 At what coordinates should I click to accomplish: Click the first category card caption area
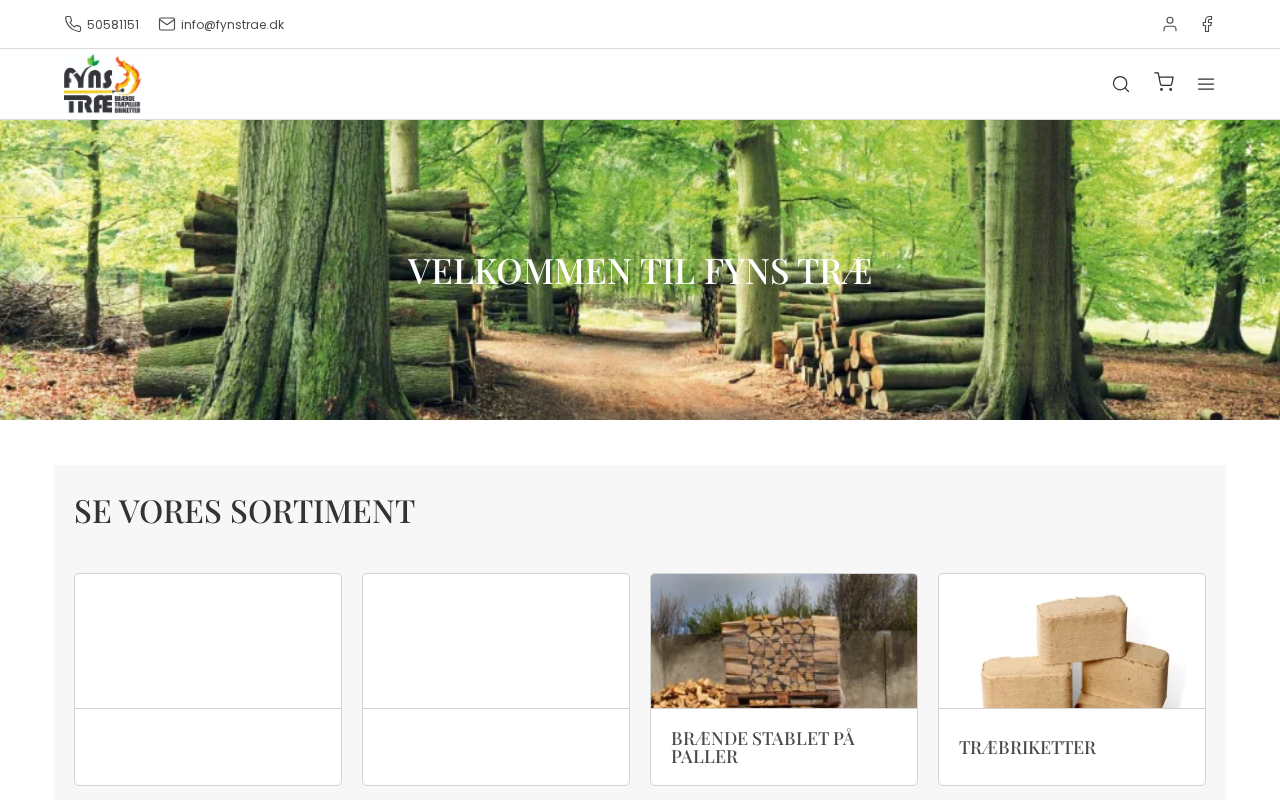(x=208, y=747)
